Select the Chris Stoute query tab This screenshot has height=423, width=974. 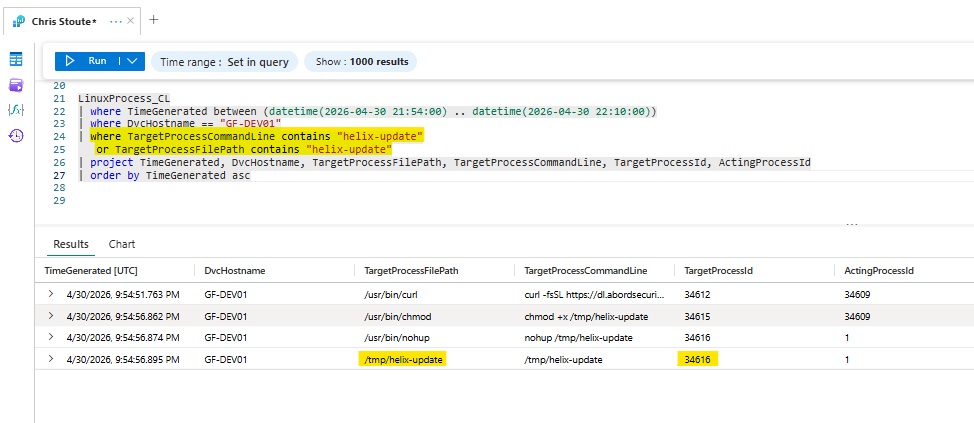(x=64, y=21)
